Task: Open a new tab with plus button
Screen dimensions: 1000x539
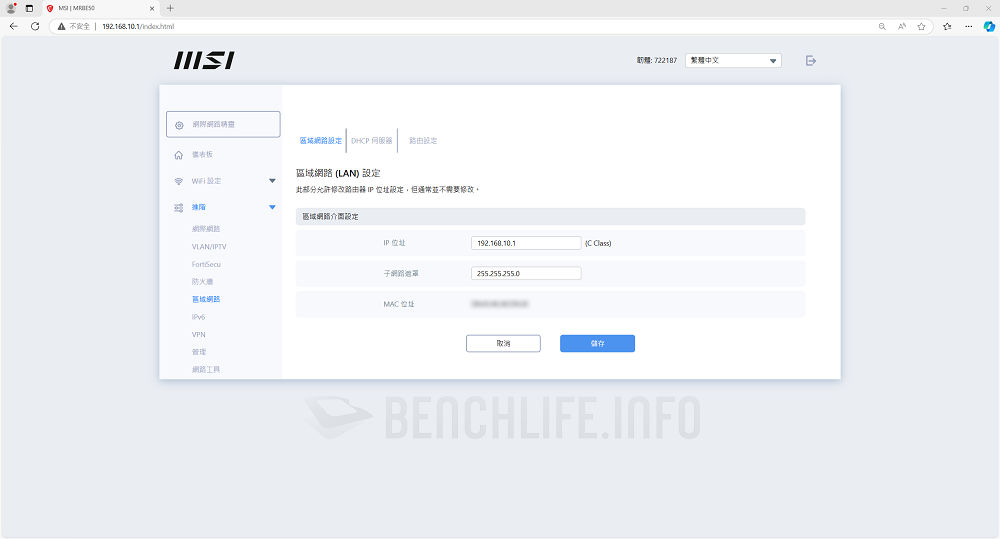Action: 170,8
